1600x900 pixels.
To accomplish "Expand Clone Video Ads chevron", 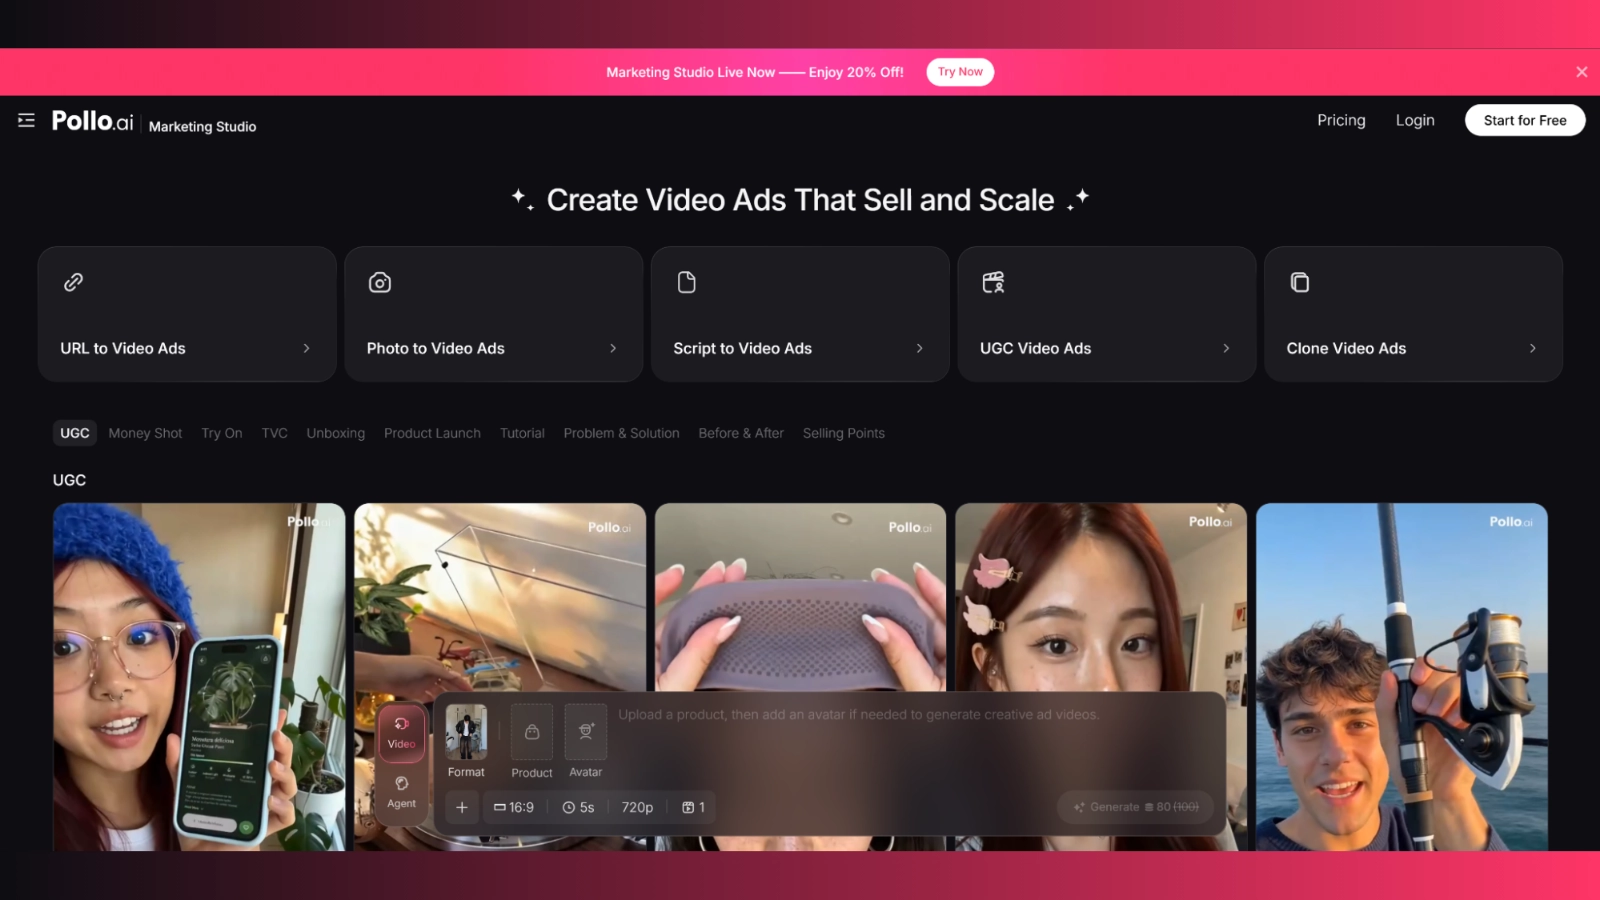I will 1532,348.
